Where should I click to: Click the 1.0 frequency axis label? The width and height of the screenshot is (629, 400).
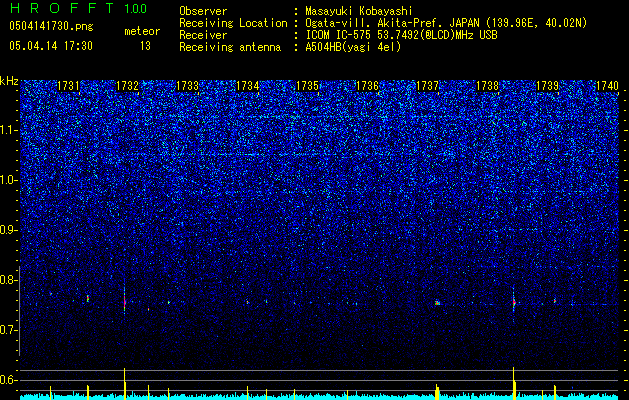coord(9,180)
